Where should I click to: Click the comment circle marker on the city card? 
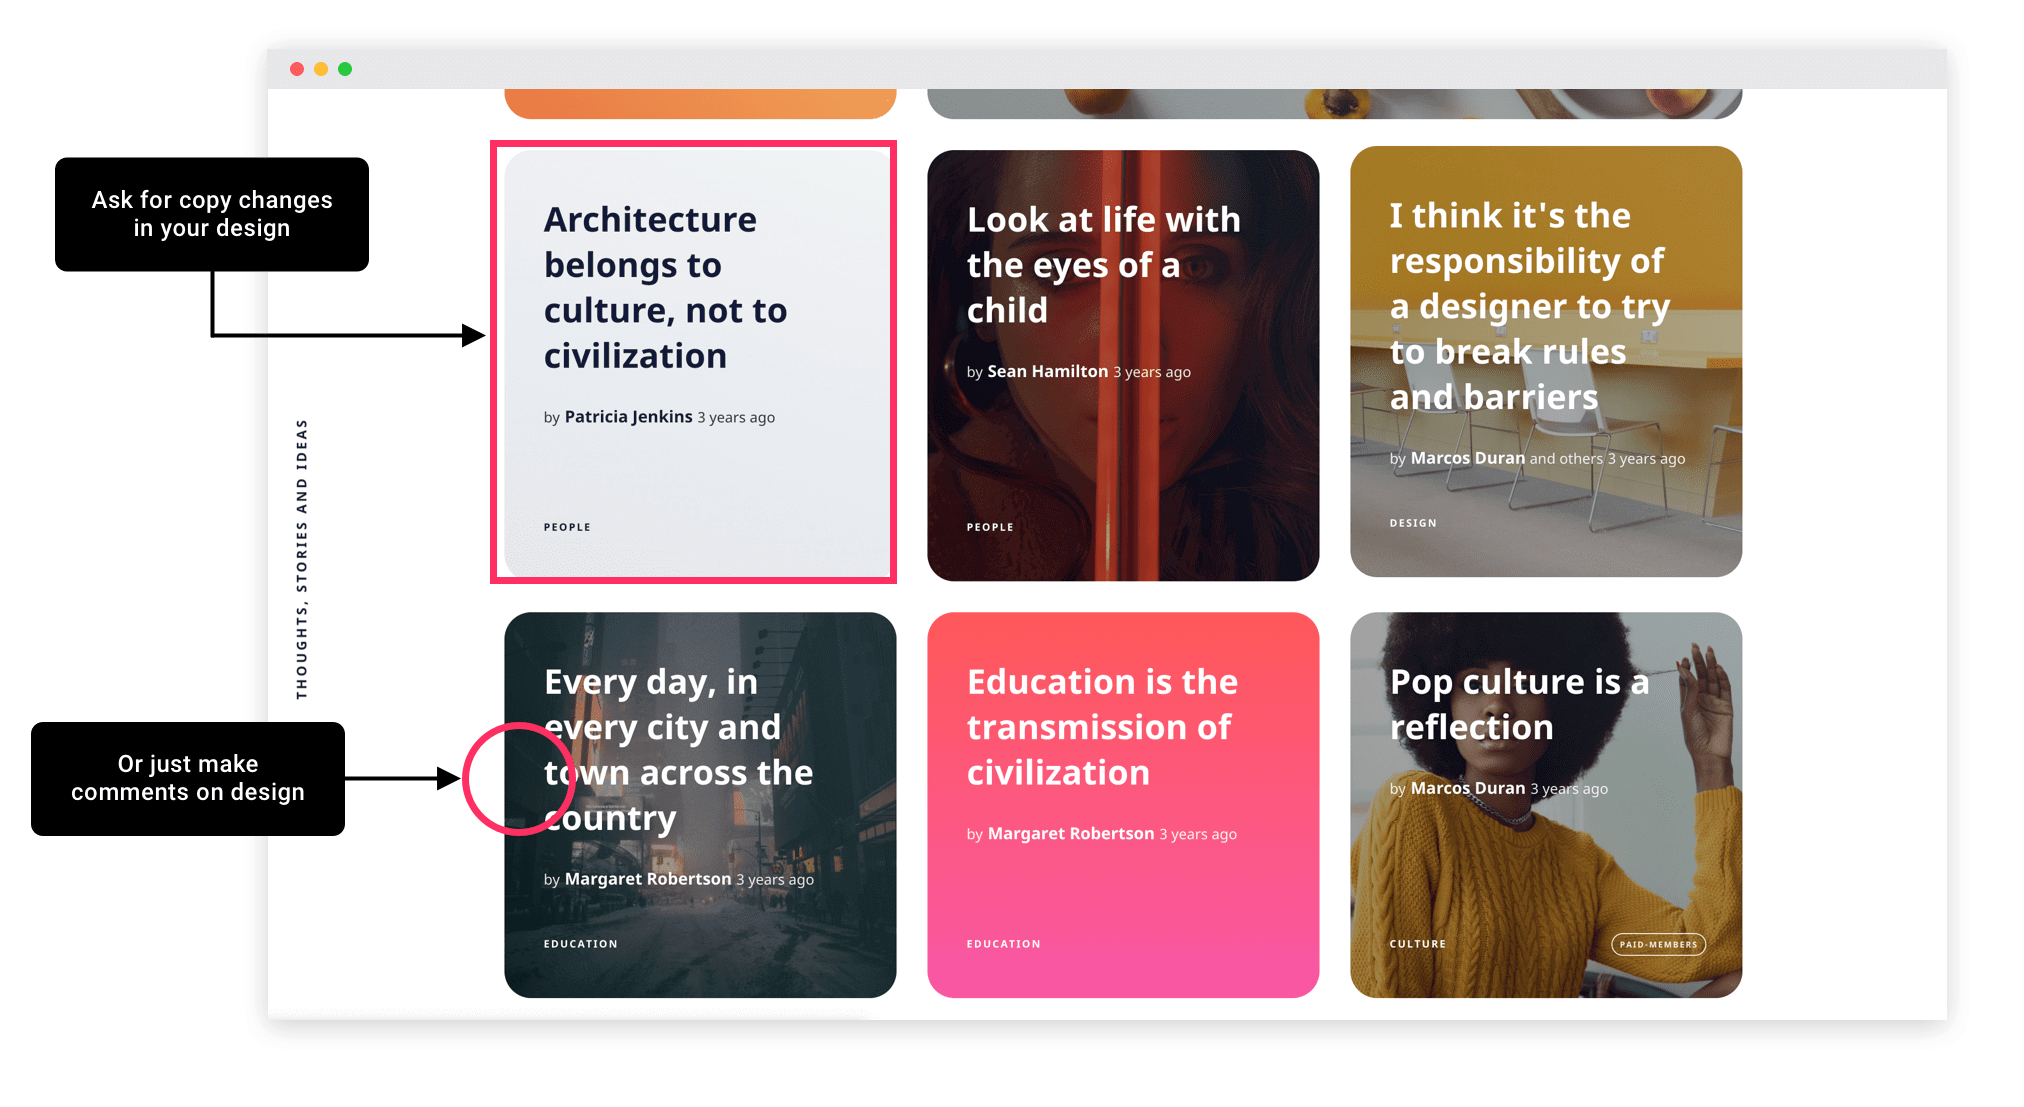coord(518,778)
